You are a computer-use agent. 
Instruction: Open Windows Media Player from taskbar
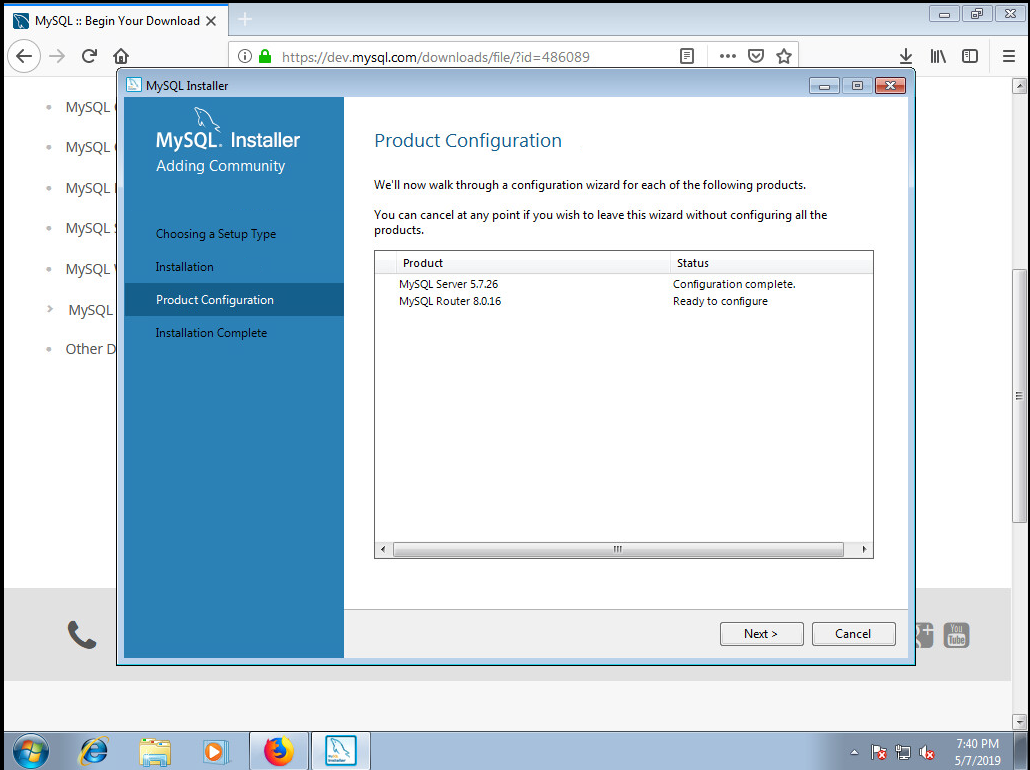[x=215, y=751]
